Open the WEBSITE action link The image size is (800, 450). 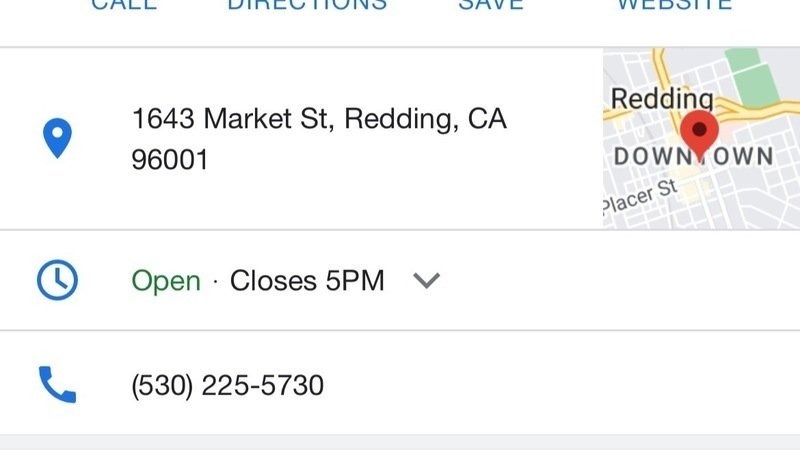pos(673,6)
